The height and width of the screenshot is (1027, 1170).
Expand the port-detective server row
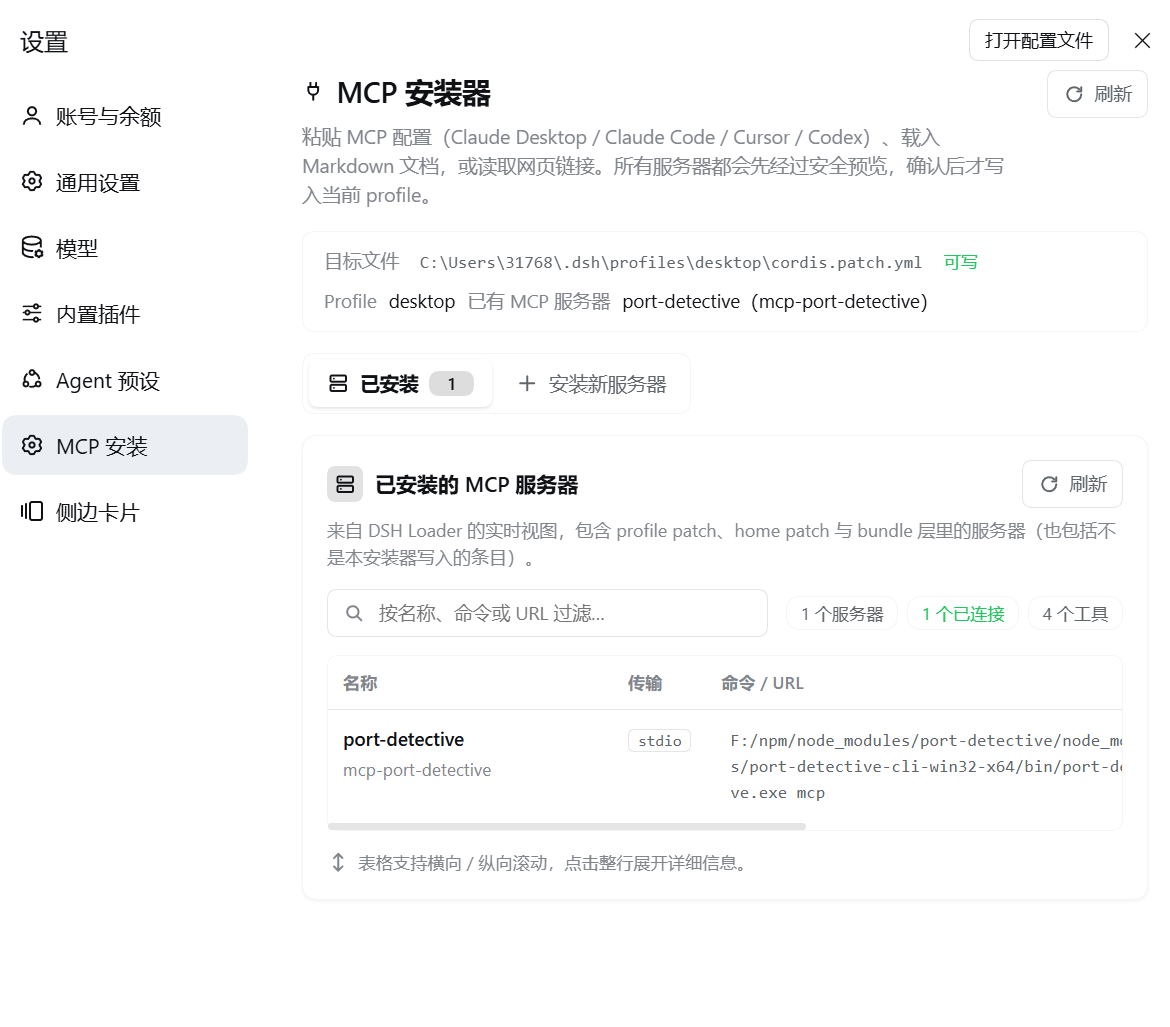(x=725, y=766)
